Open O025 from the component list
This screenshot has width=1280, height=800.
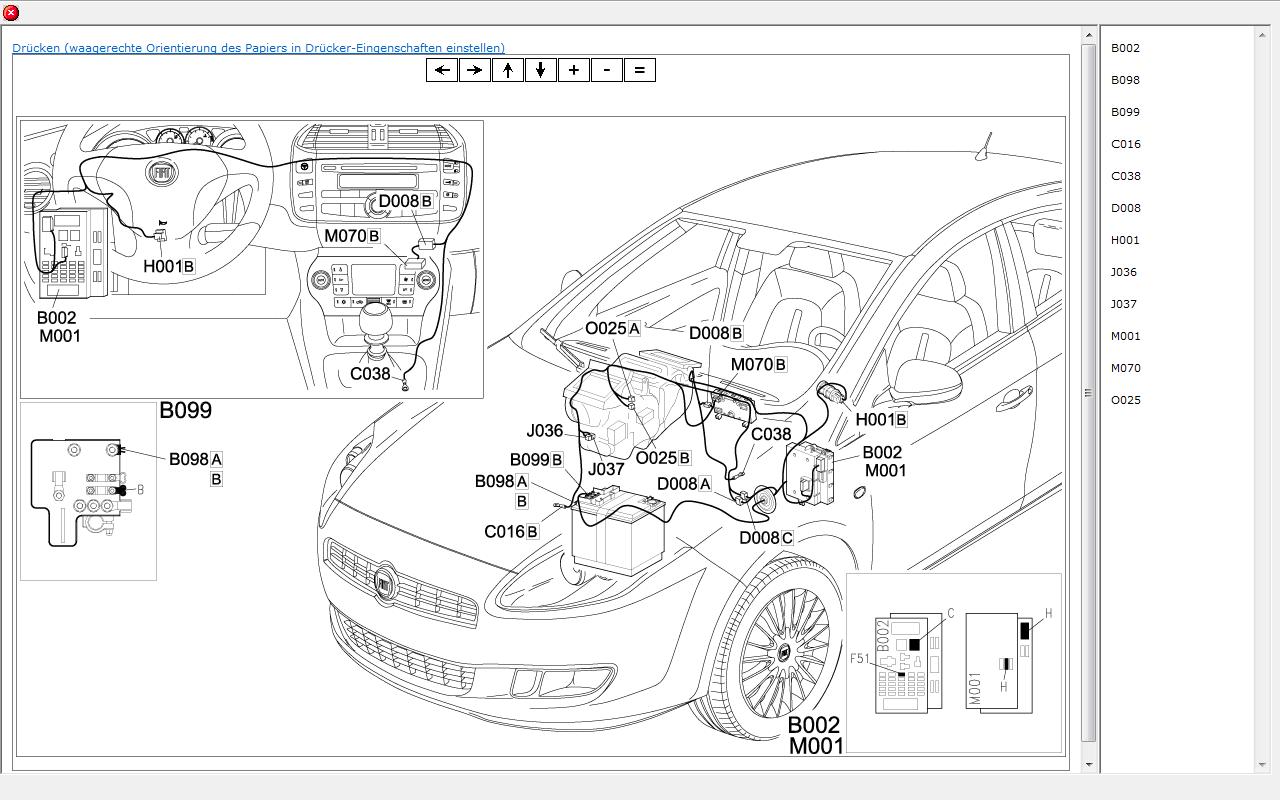point(1125,400)
